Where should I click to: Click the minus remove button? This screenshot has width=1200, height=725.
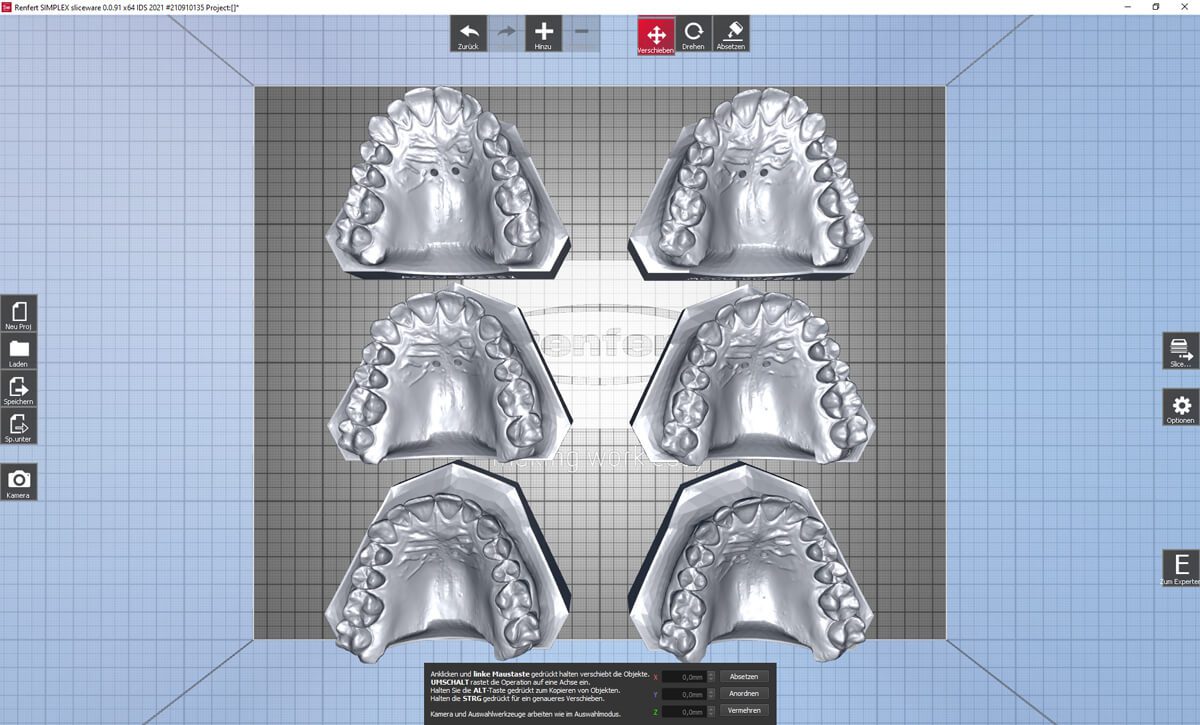pos(582,34)
